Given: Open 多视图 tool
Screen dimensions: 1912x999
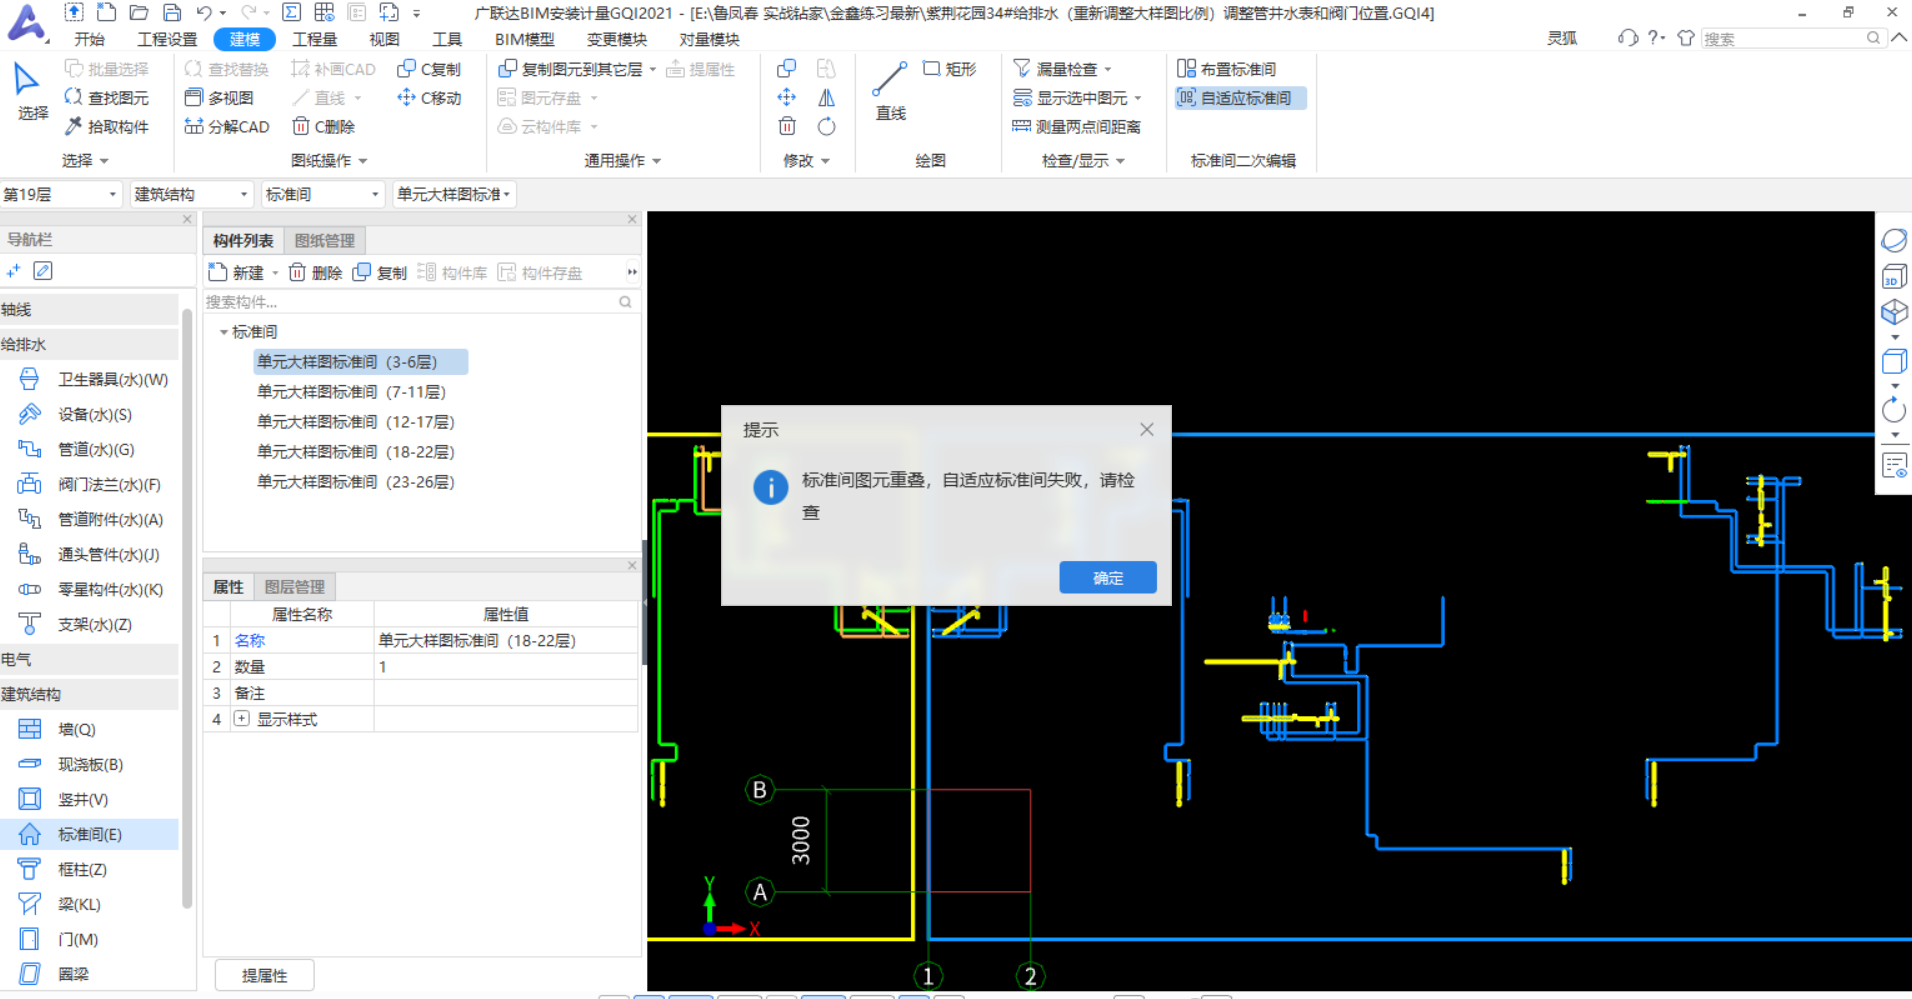Looking at the screenshot, I should [219, 98].
